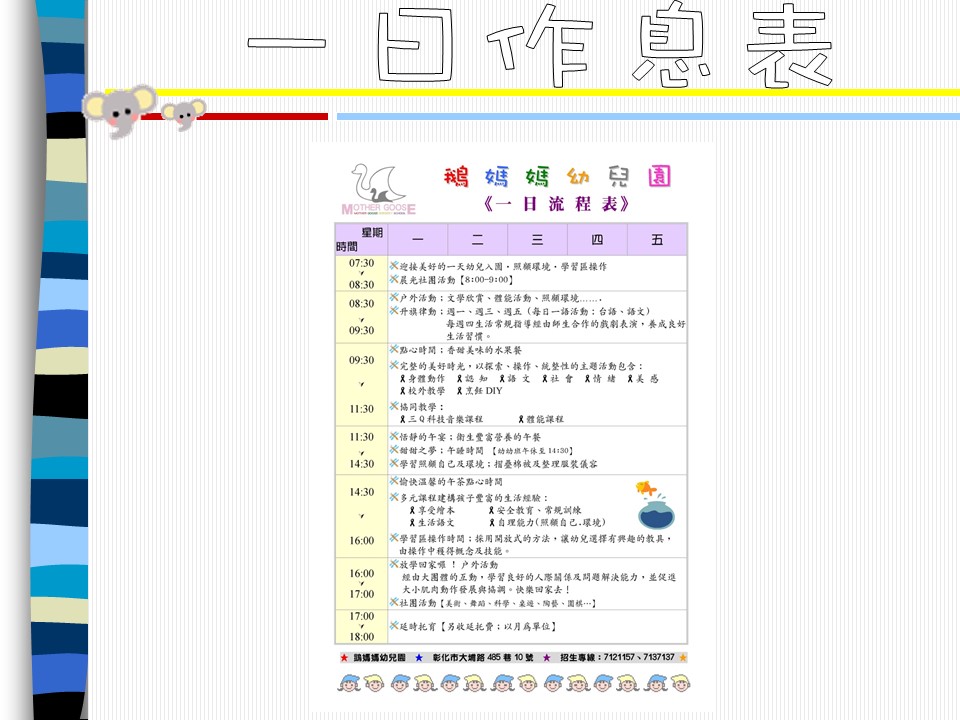This screenshot has height=720, width=960.
Task: Click the small gray mouse clipart
Action: (184, 114)
